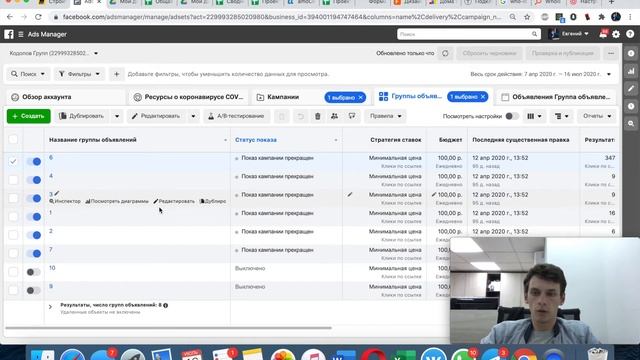This screenshot has width=640, height=360.
Task: Click the add filter plus icon
Action: point(116,74)
